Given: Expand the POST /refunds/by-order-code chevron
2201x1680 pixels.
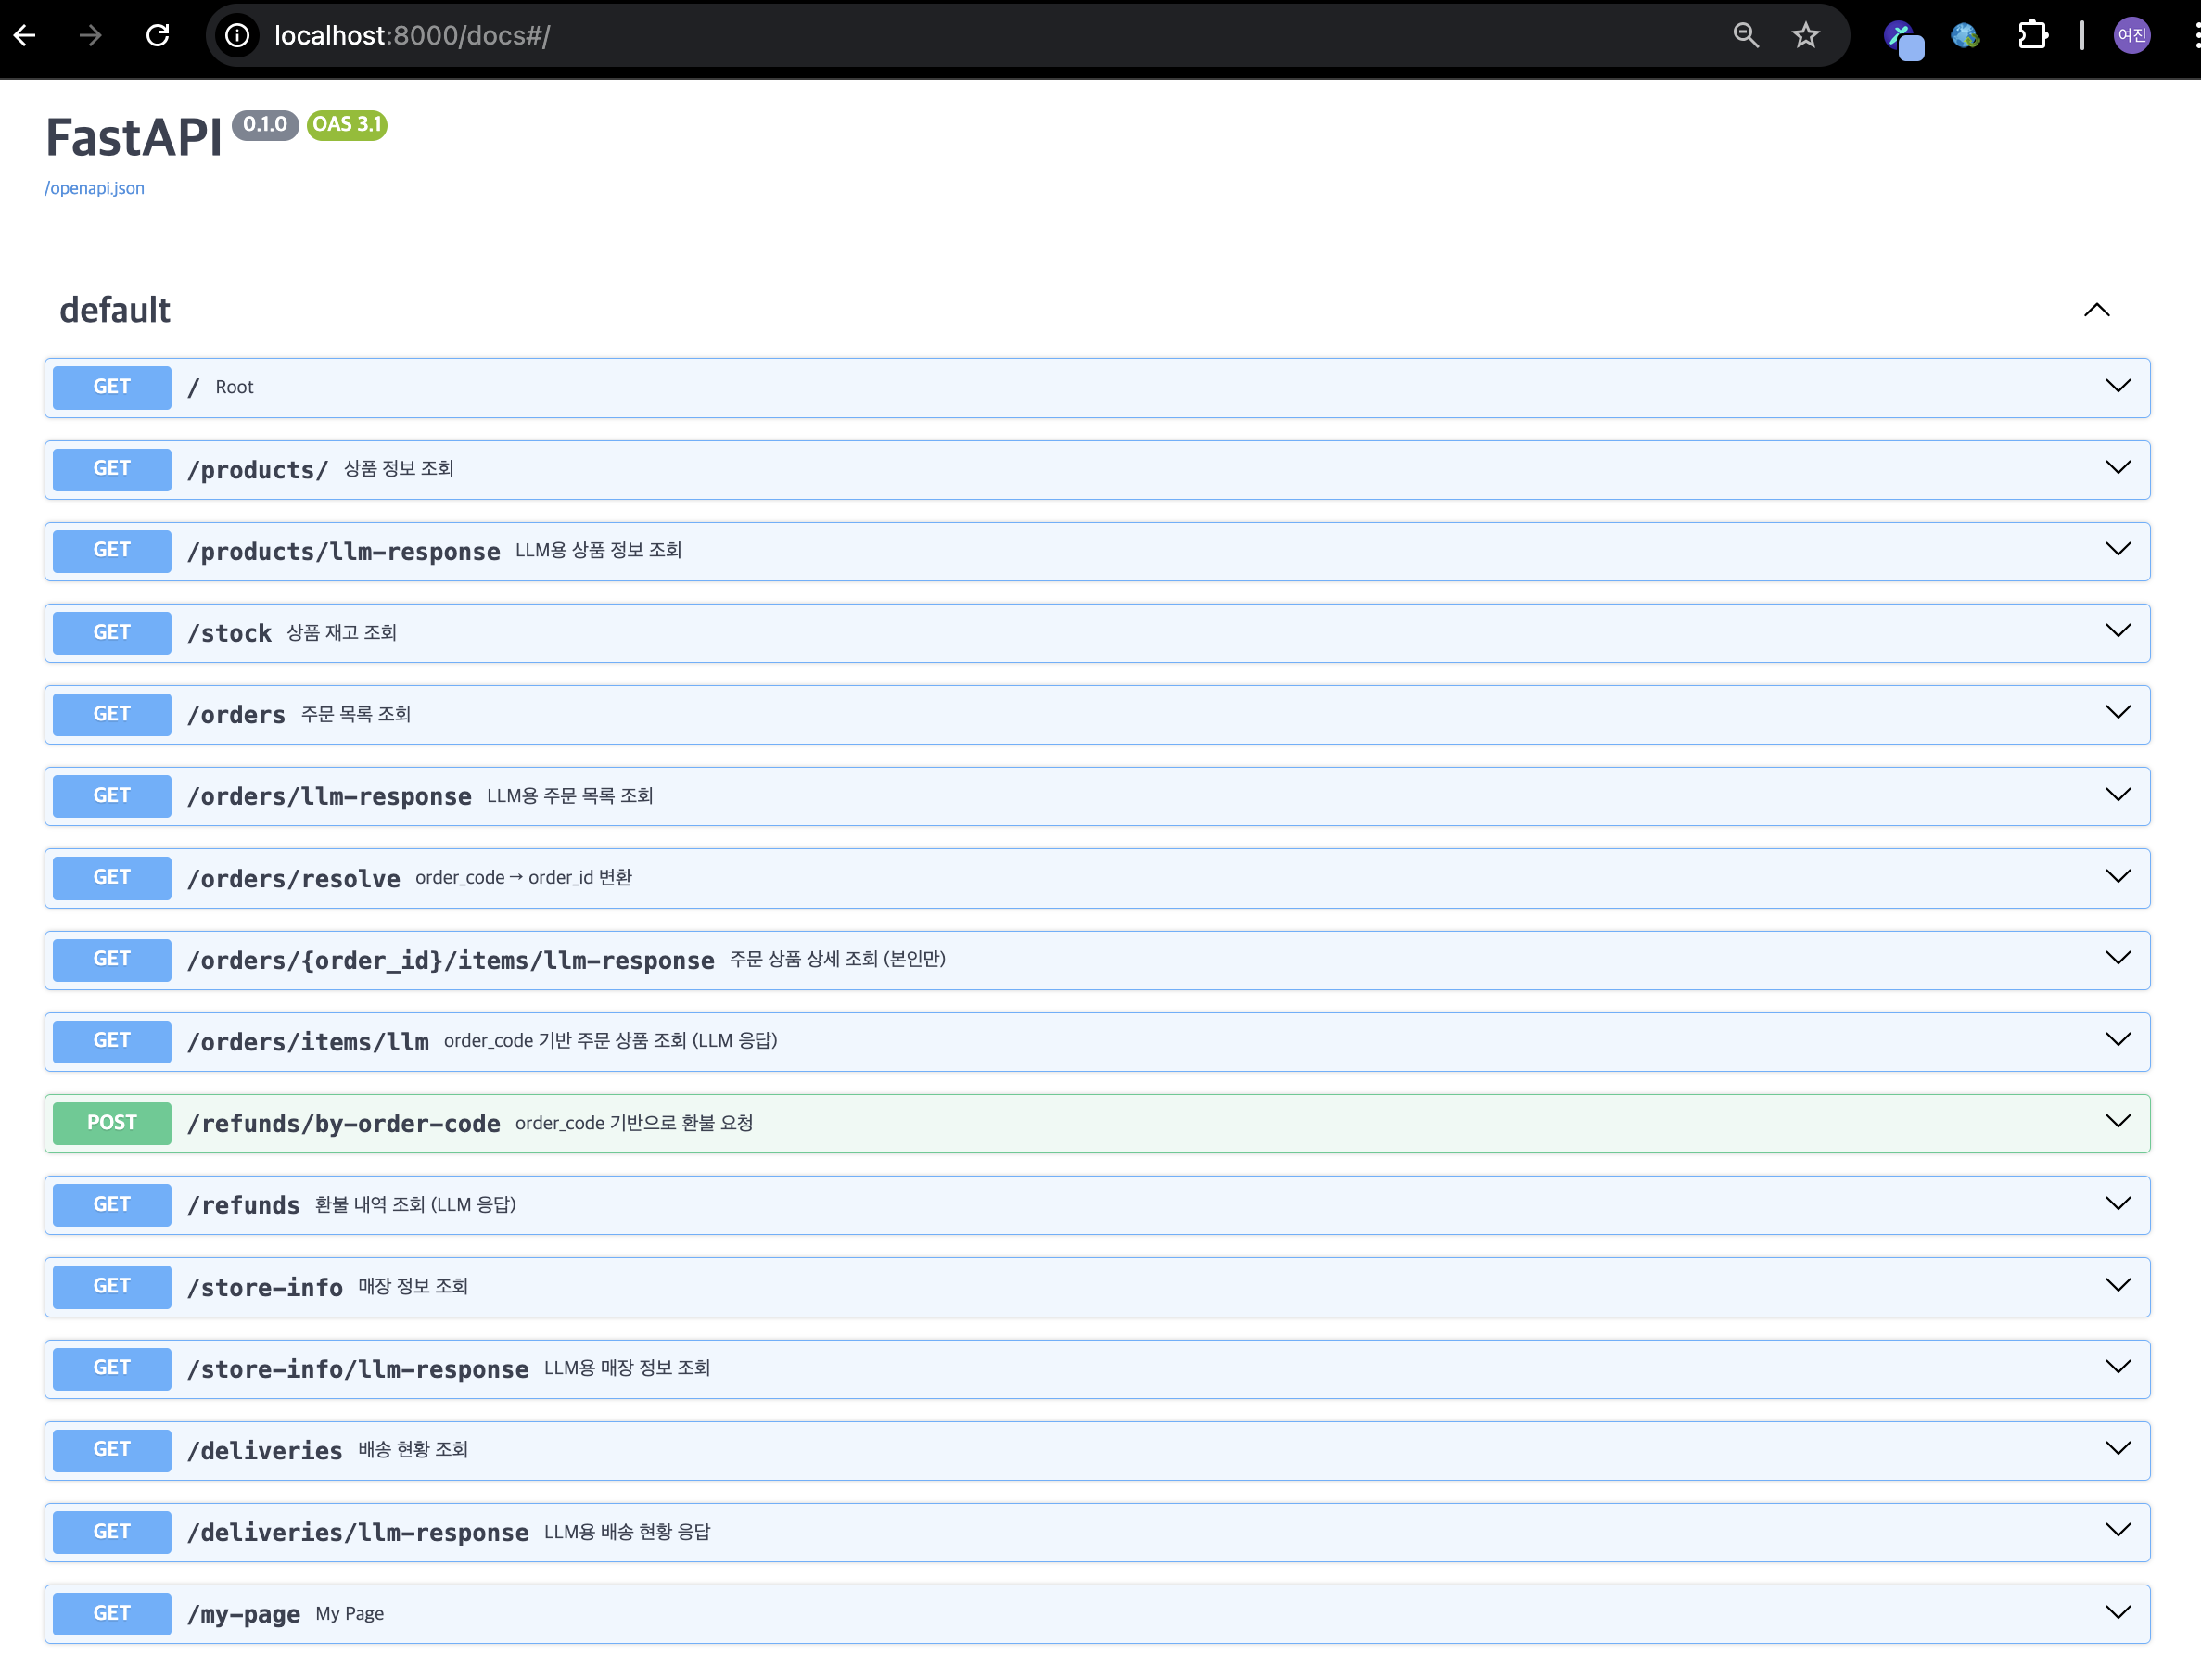Looking at the screenshot, I should click(x=2117, y=1122).
